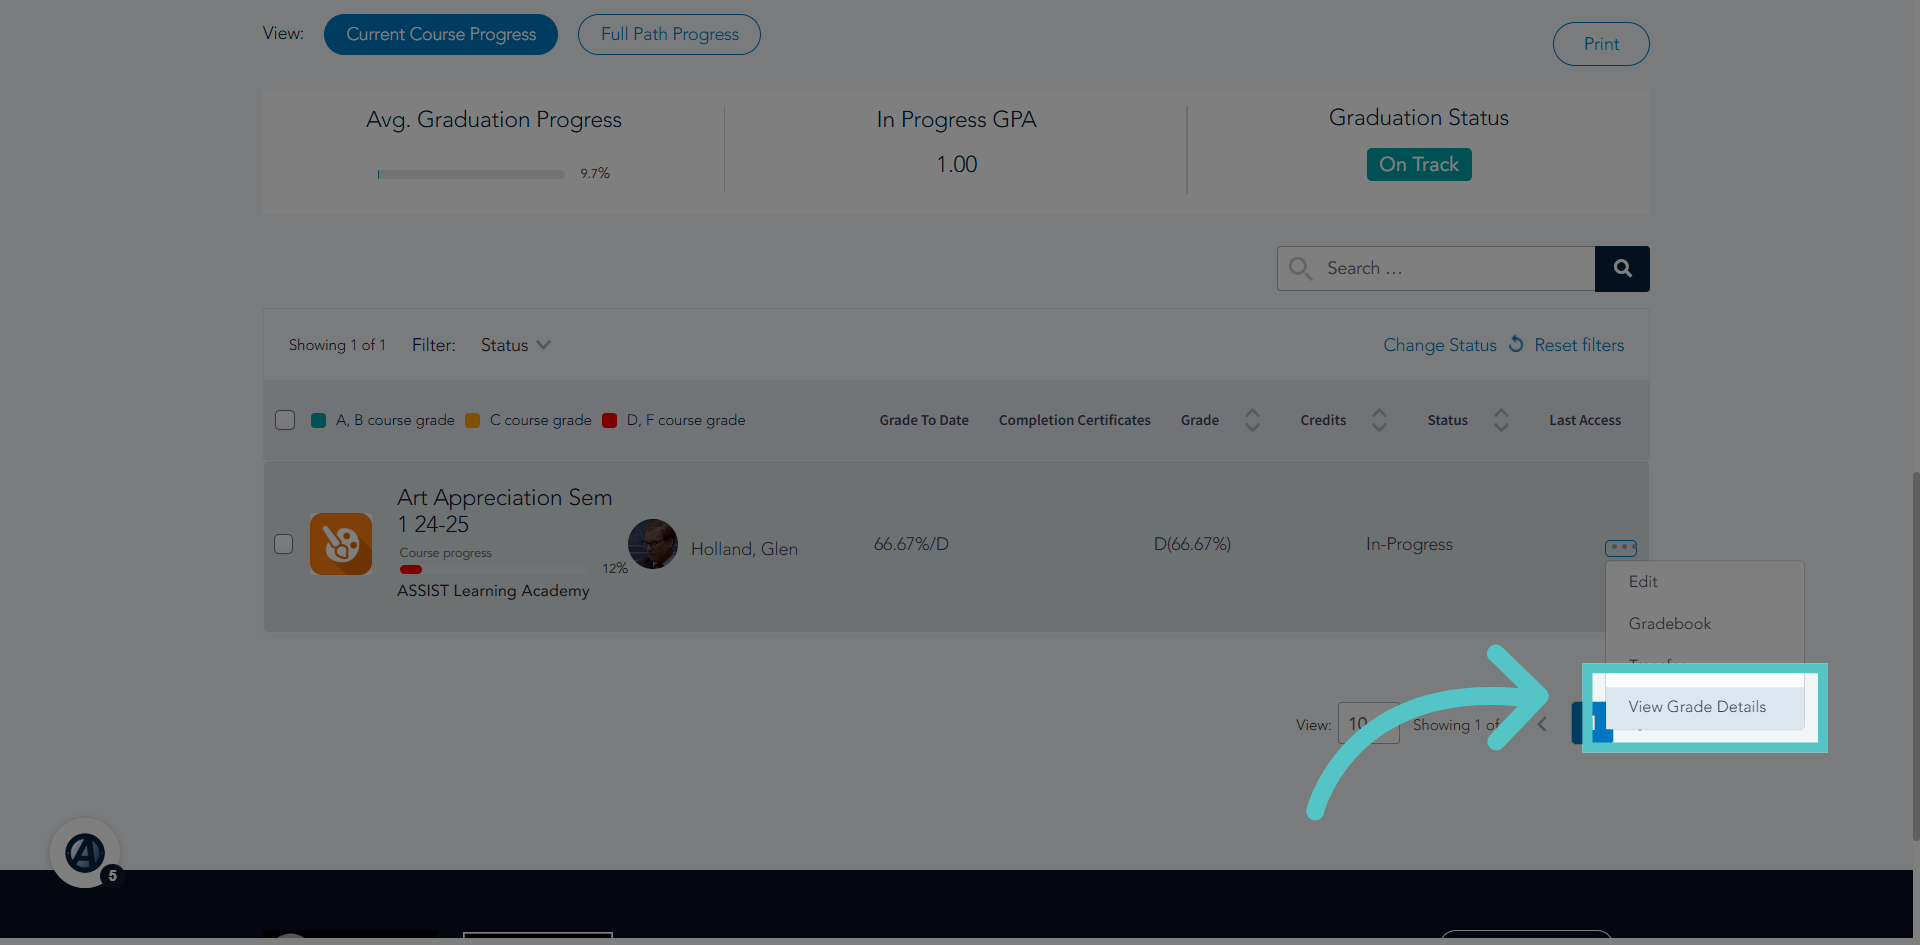
Task: Click into the Search input field
Action: click(x=1436, y=269)
